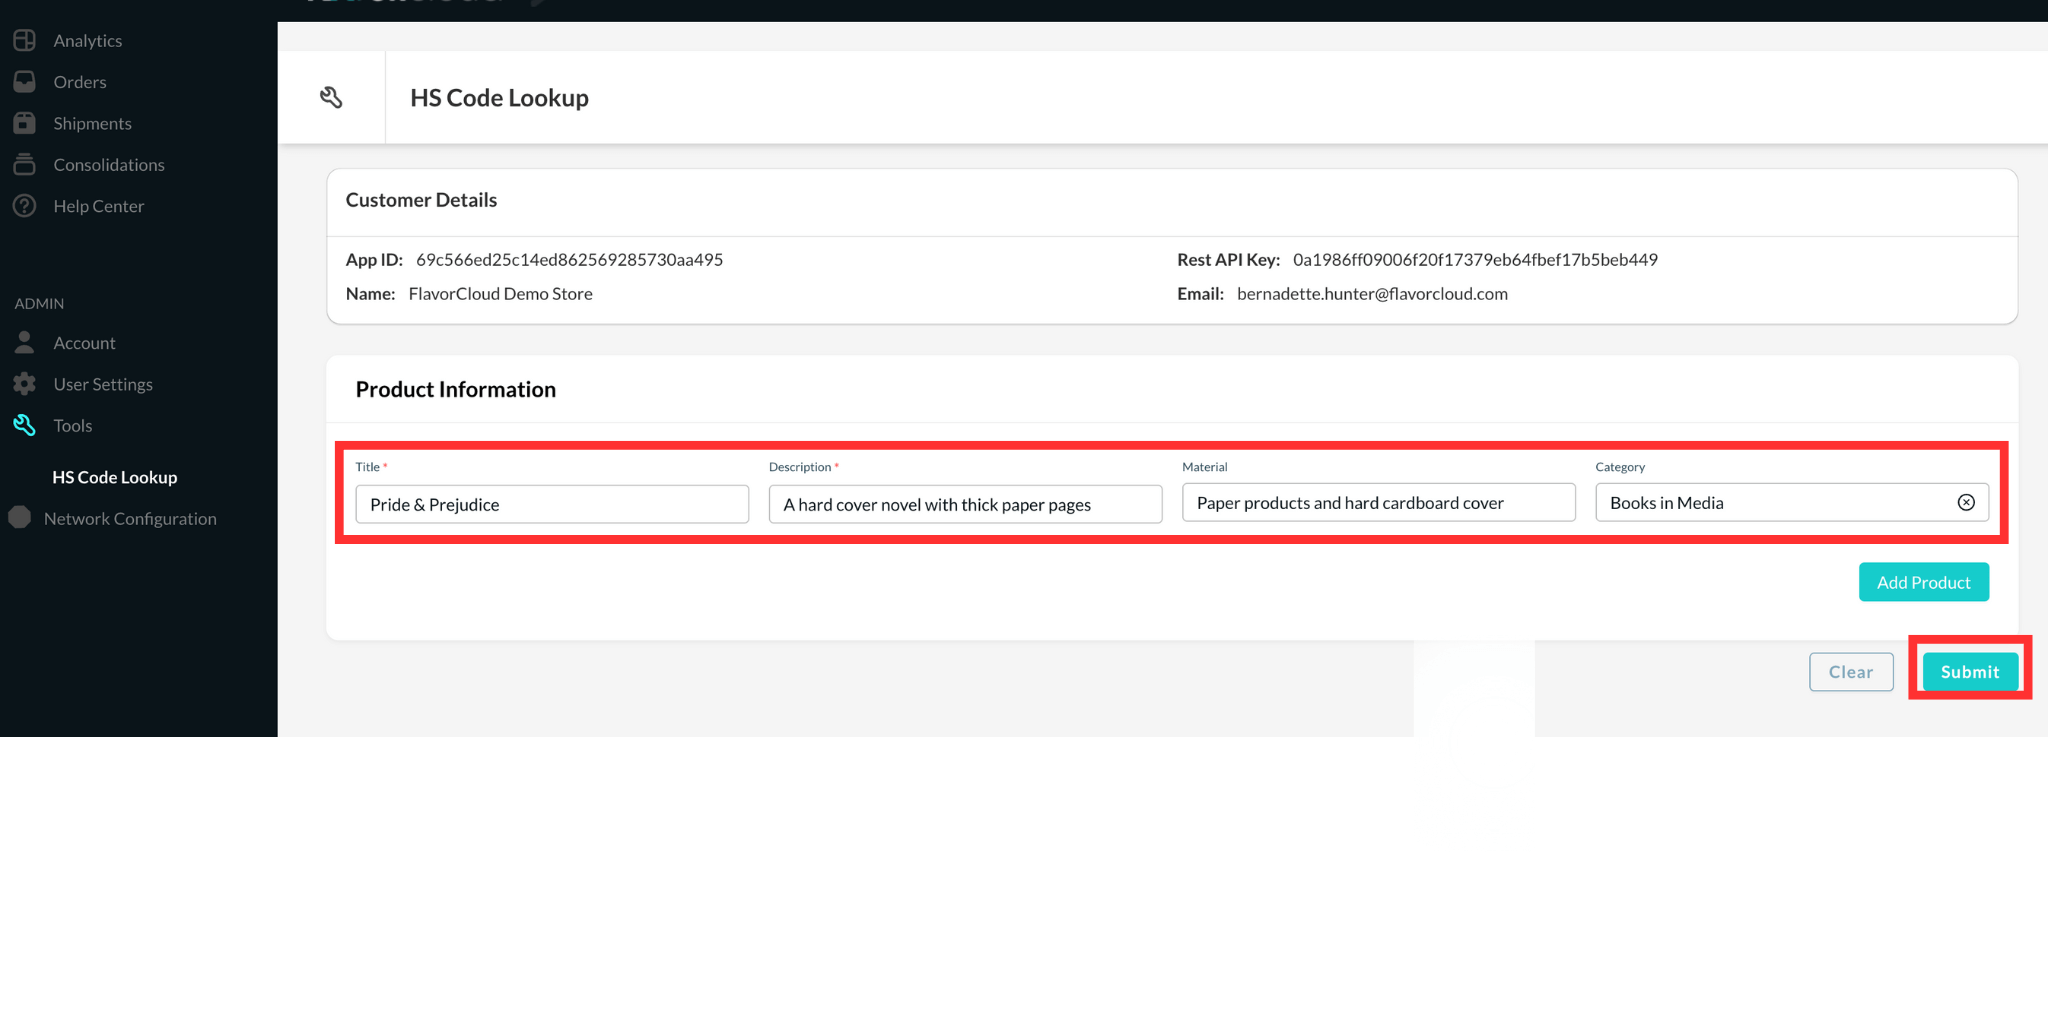Go to the Orders page

tap(80, 82)
